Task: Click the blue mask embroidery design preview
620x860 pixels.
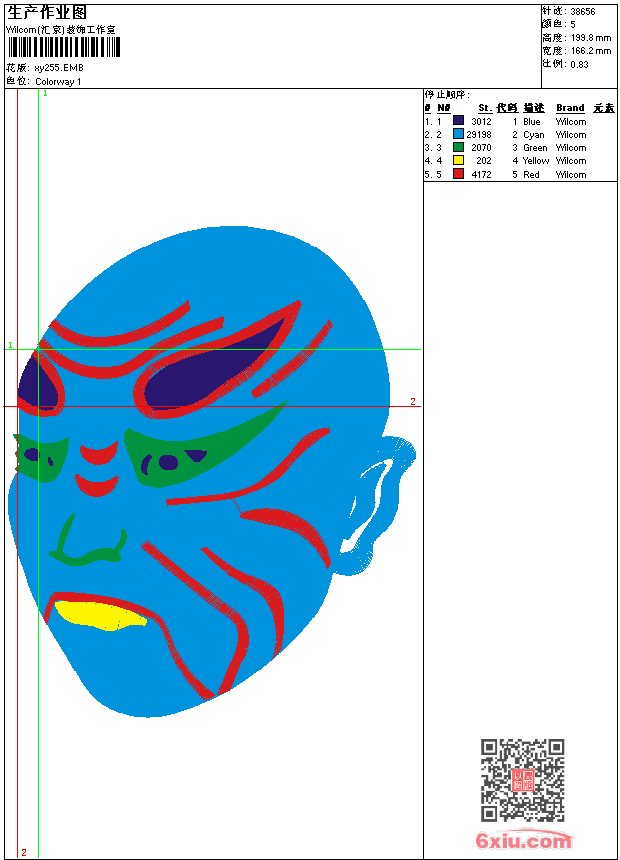Action: (211, 472)
